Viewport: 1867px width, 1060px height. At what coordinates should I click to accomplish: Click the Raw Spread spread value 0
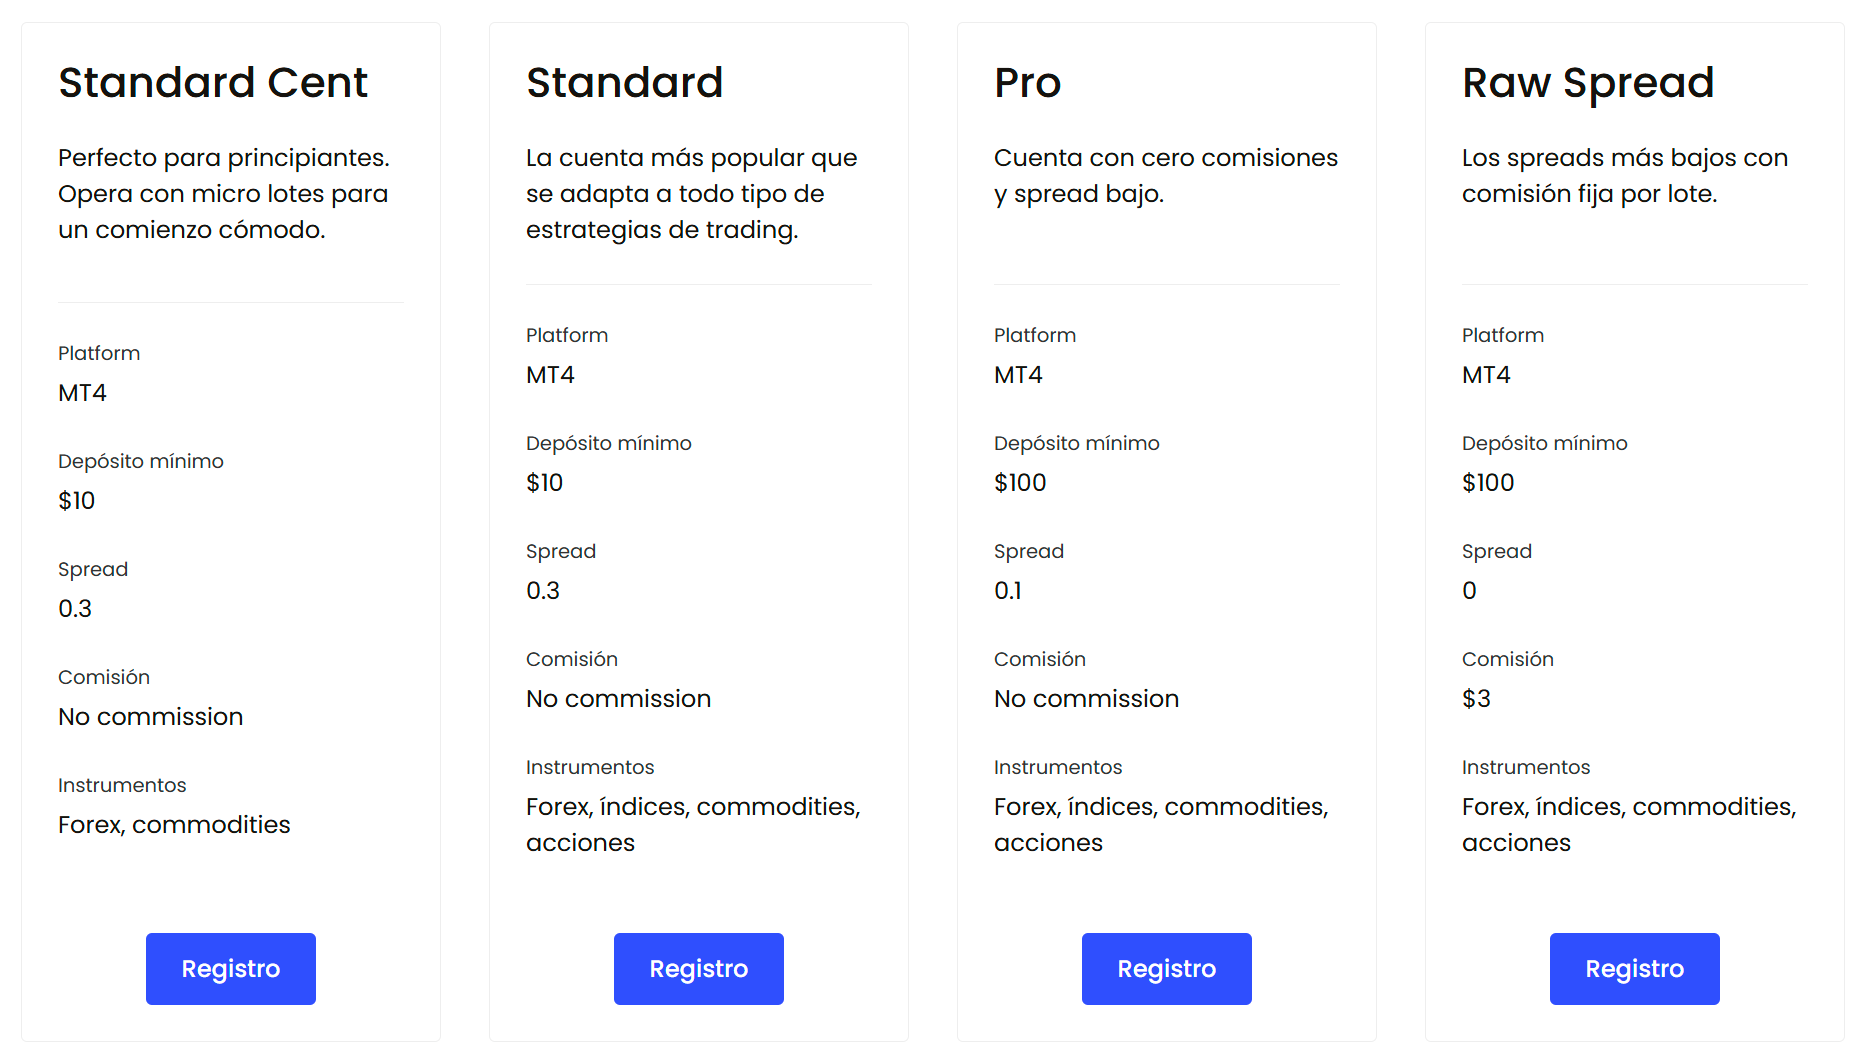[1469, 590]
